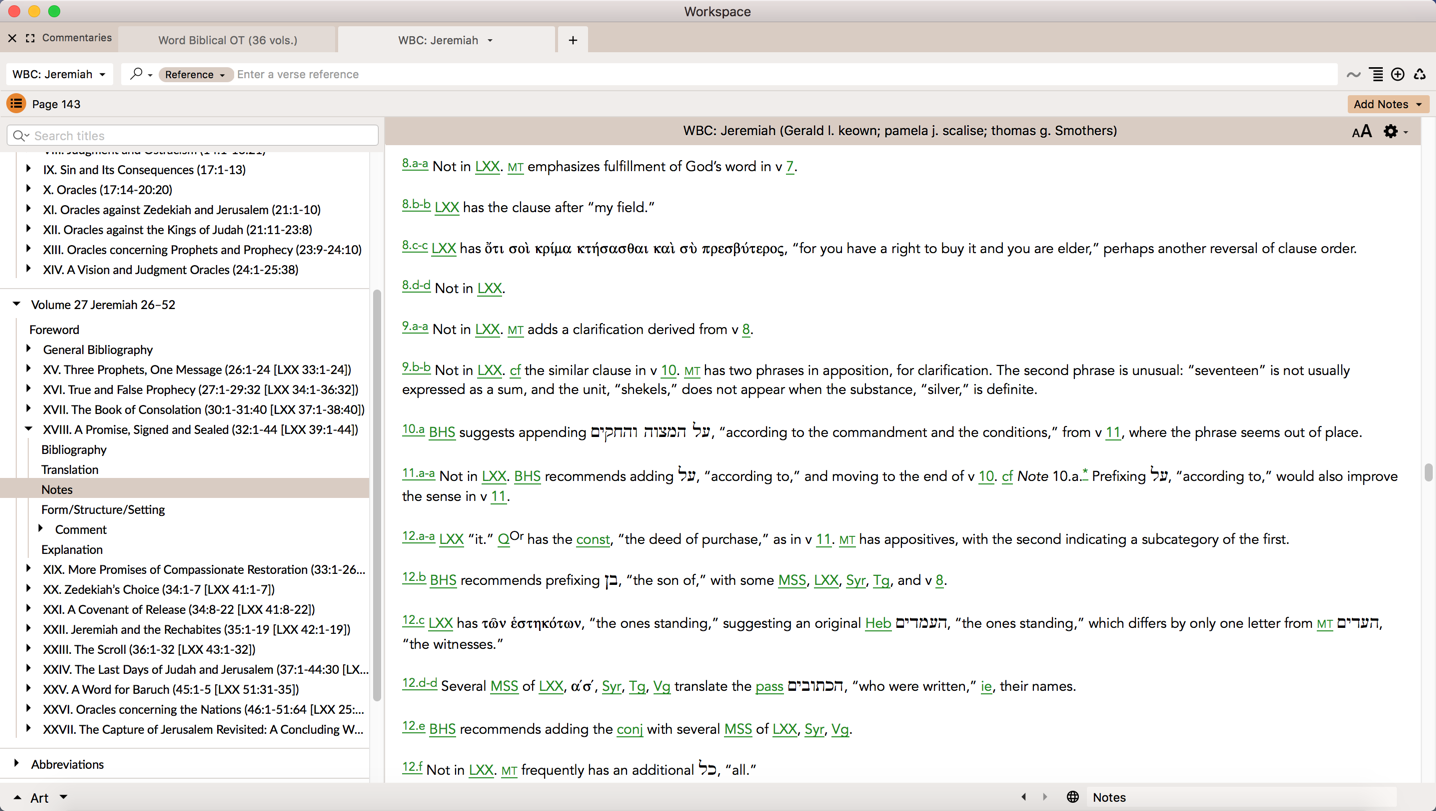The width and height of the screenshot is (1436, 811).
Task: Open the search magnifier options
Action: coord(140,74)
